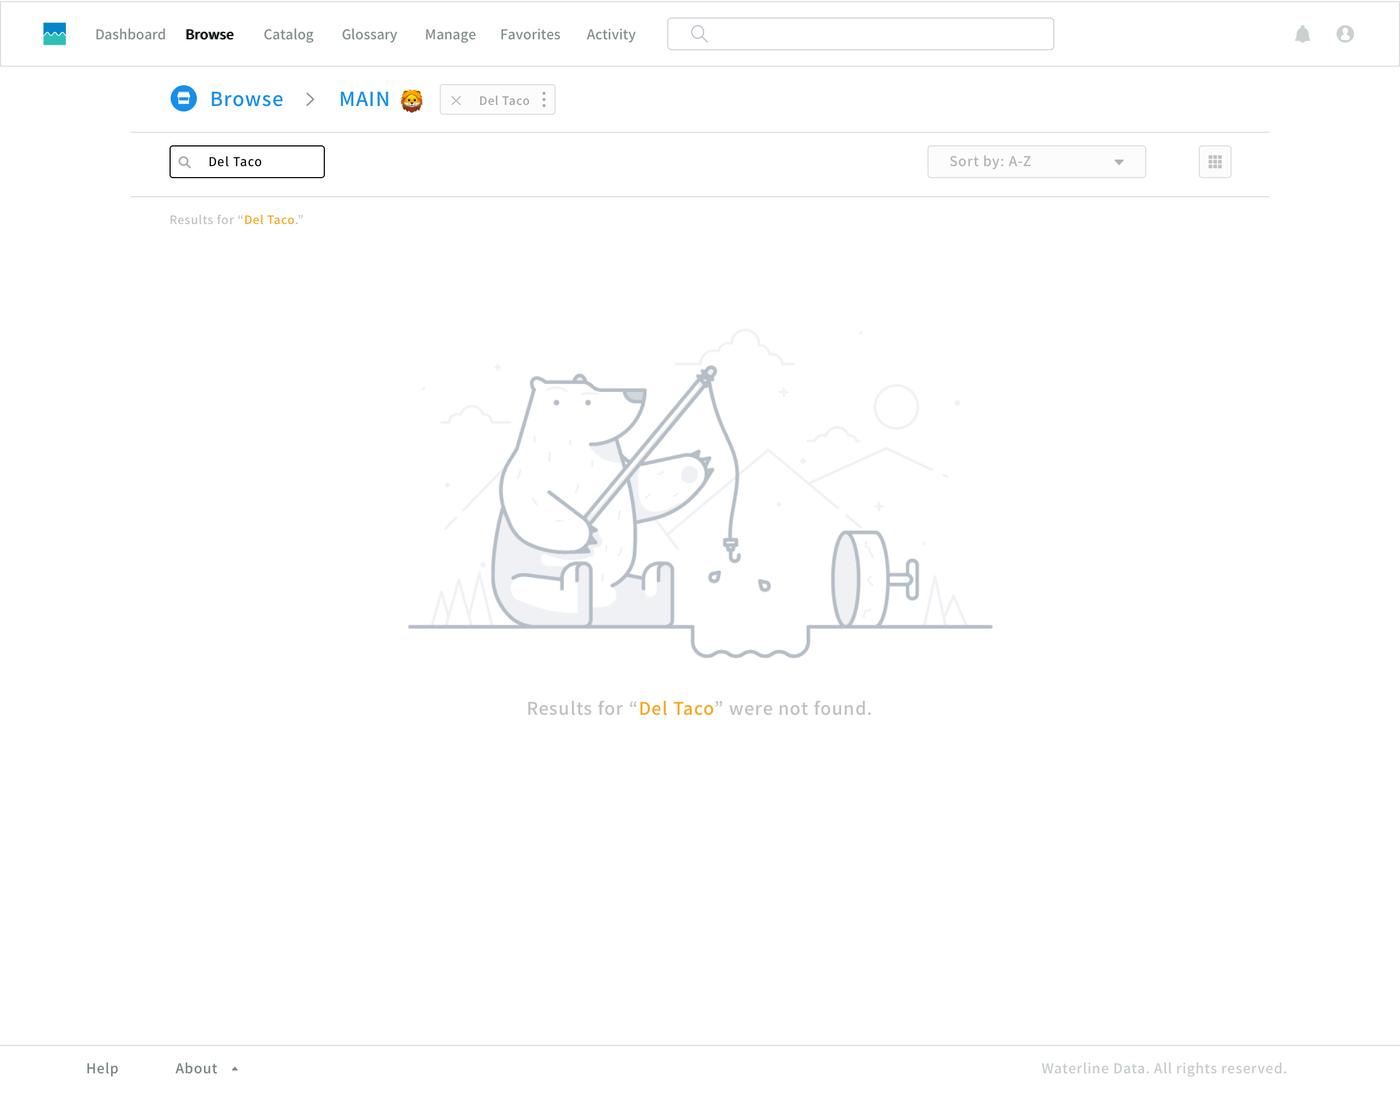Go to the Dashboard tab
1400x1093 pixels.
pos(130,34)
